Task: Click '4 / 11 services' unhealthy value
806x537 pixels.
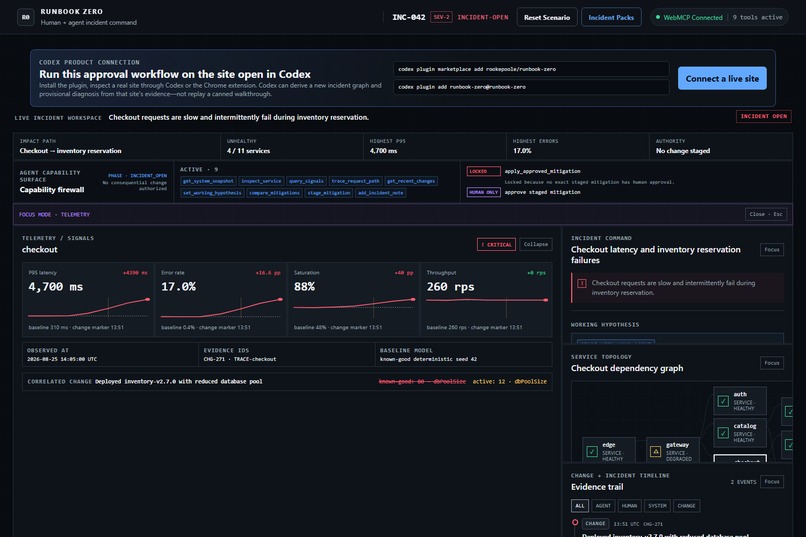Action: [x=248, y=151]
